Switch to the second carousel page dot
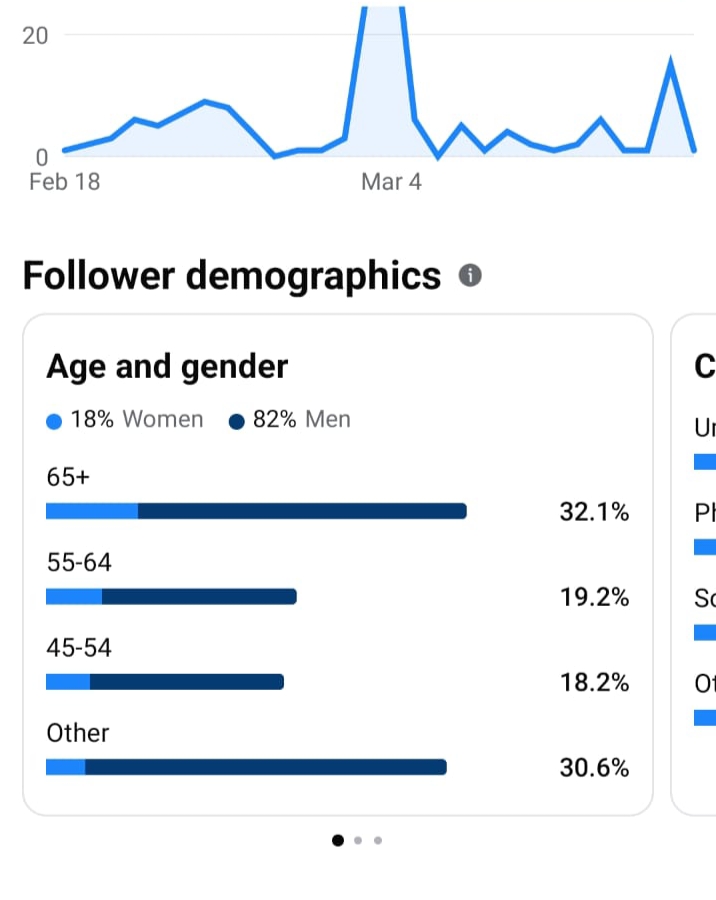 pyautogui.click(x=358, y=840)
